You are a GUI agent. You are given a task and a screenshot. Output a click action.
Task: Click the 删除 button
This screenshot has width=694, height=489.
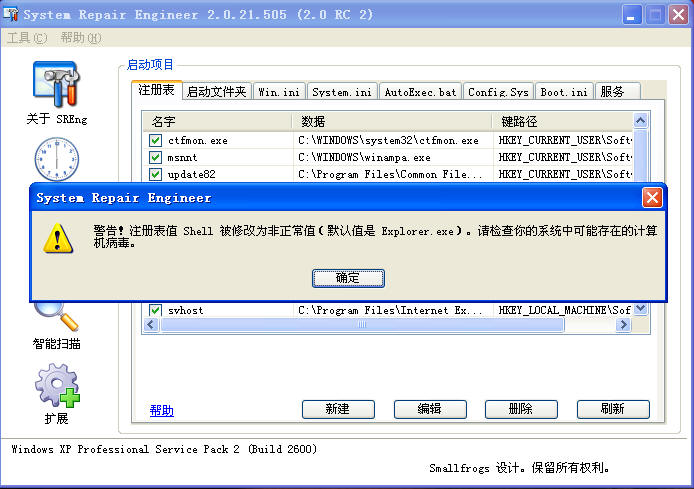coord(521,409)
